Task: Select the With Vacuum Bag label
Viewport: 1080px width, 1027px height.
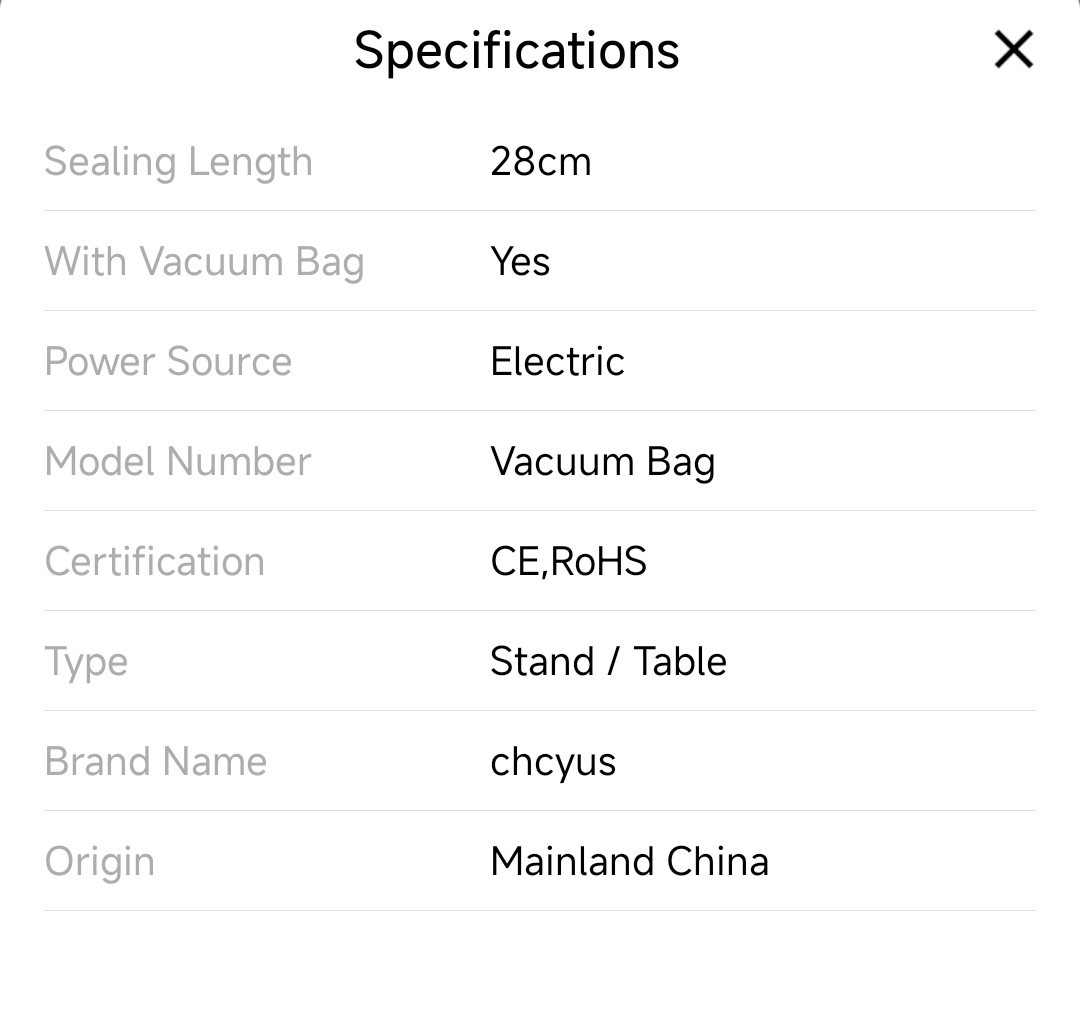Action: (x=204, y=262)
